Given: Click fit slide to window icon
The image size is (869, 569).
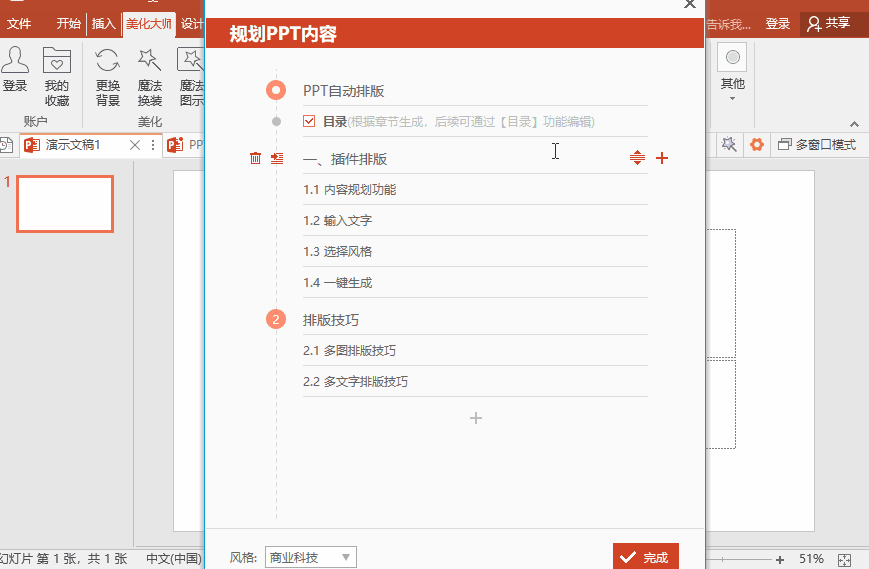Looking at the screenshot, I should pos(844,560).
